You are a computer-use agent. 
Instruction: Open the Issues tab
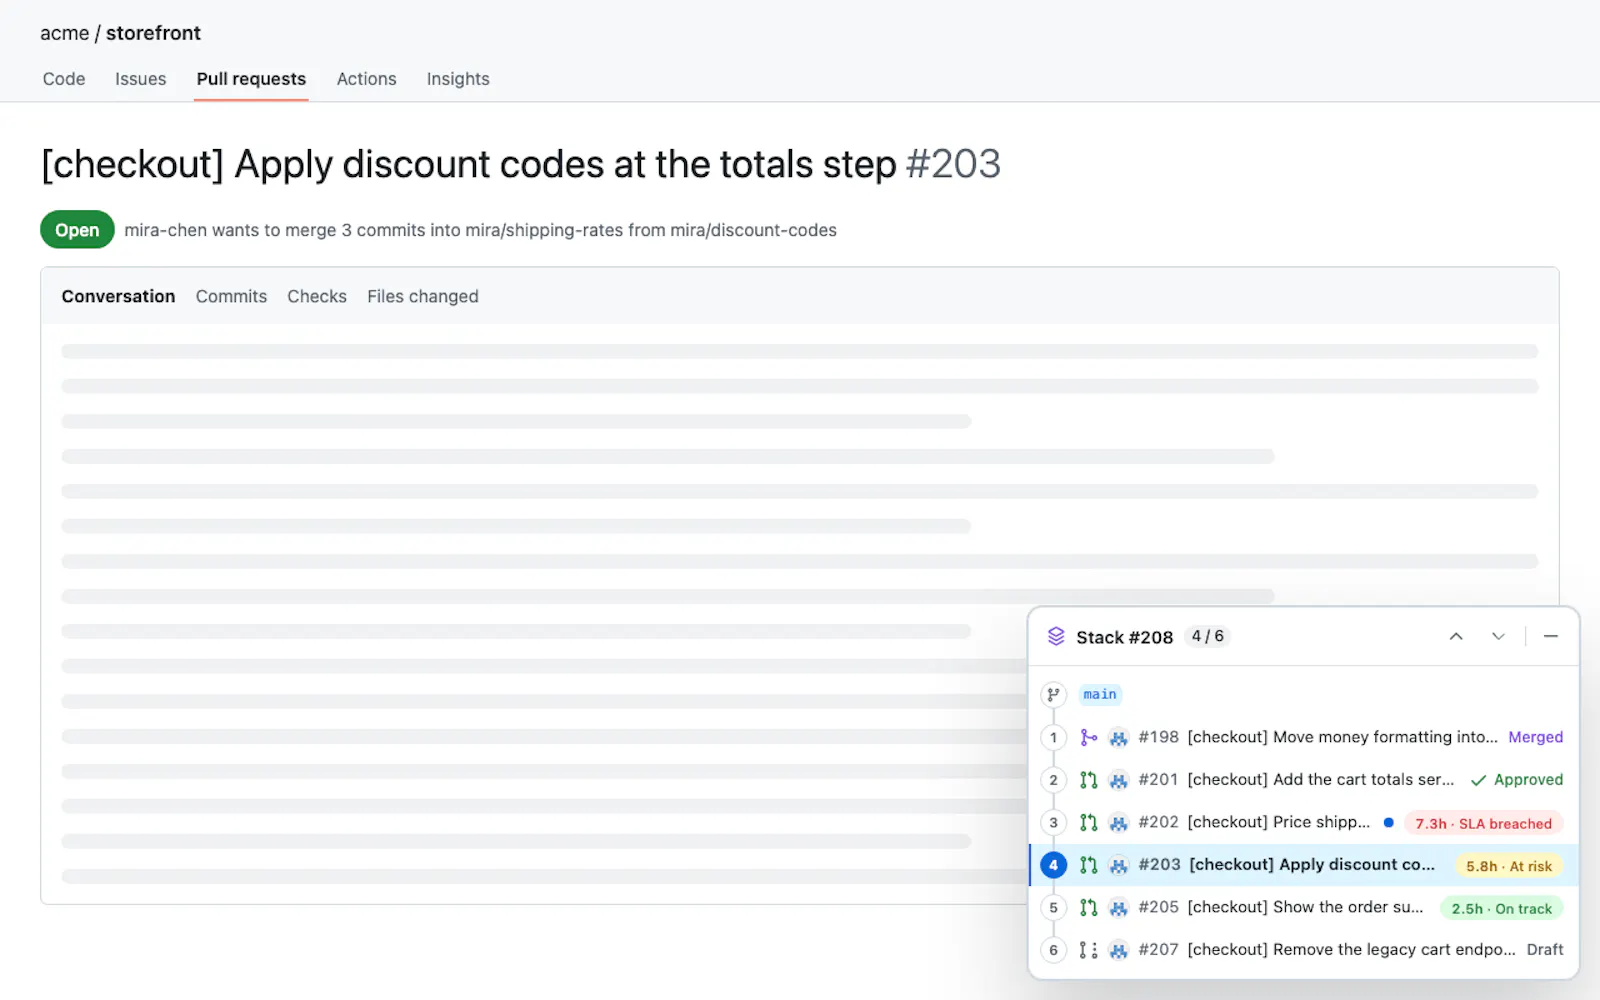pyautogui.click(x=140, y=79)
